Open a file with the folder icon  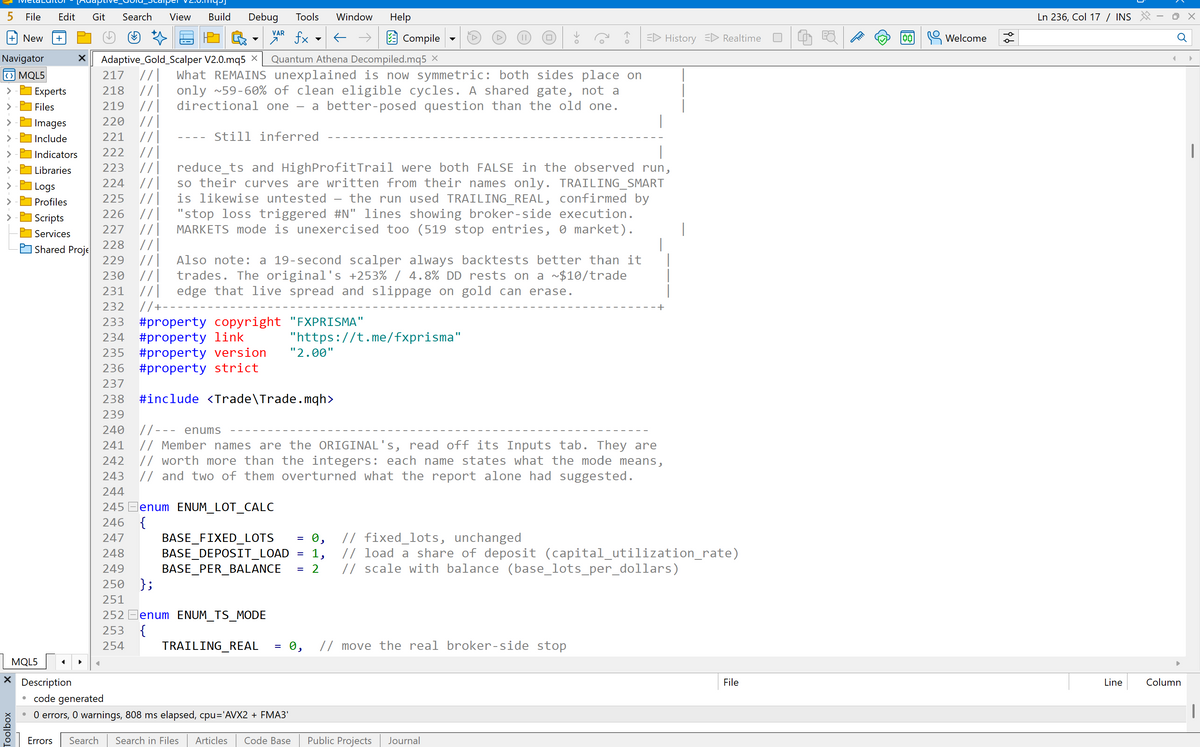tap(85, 38)
